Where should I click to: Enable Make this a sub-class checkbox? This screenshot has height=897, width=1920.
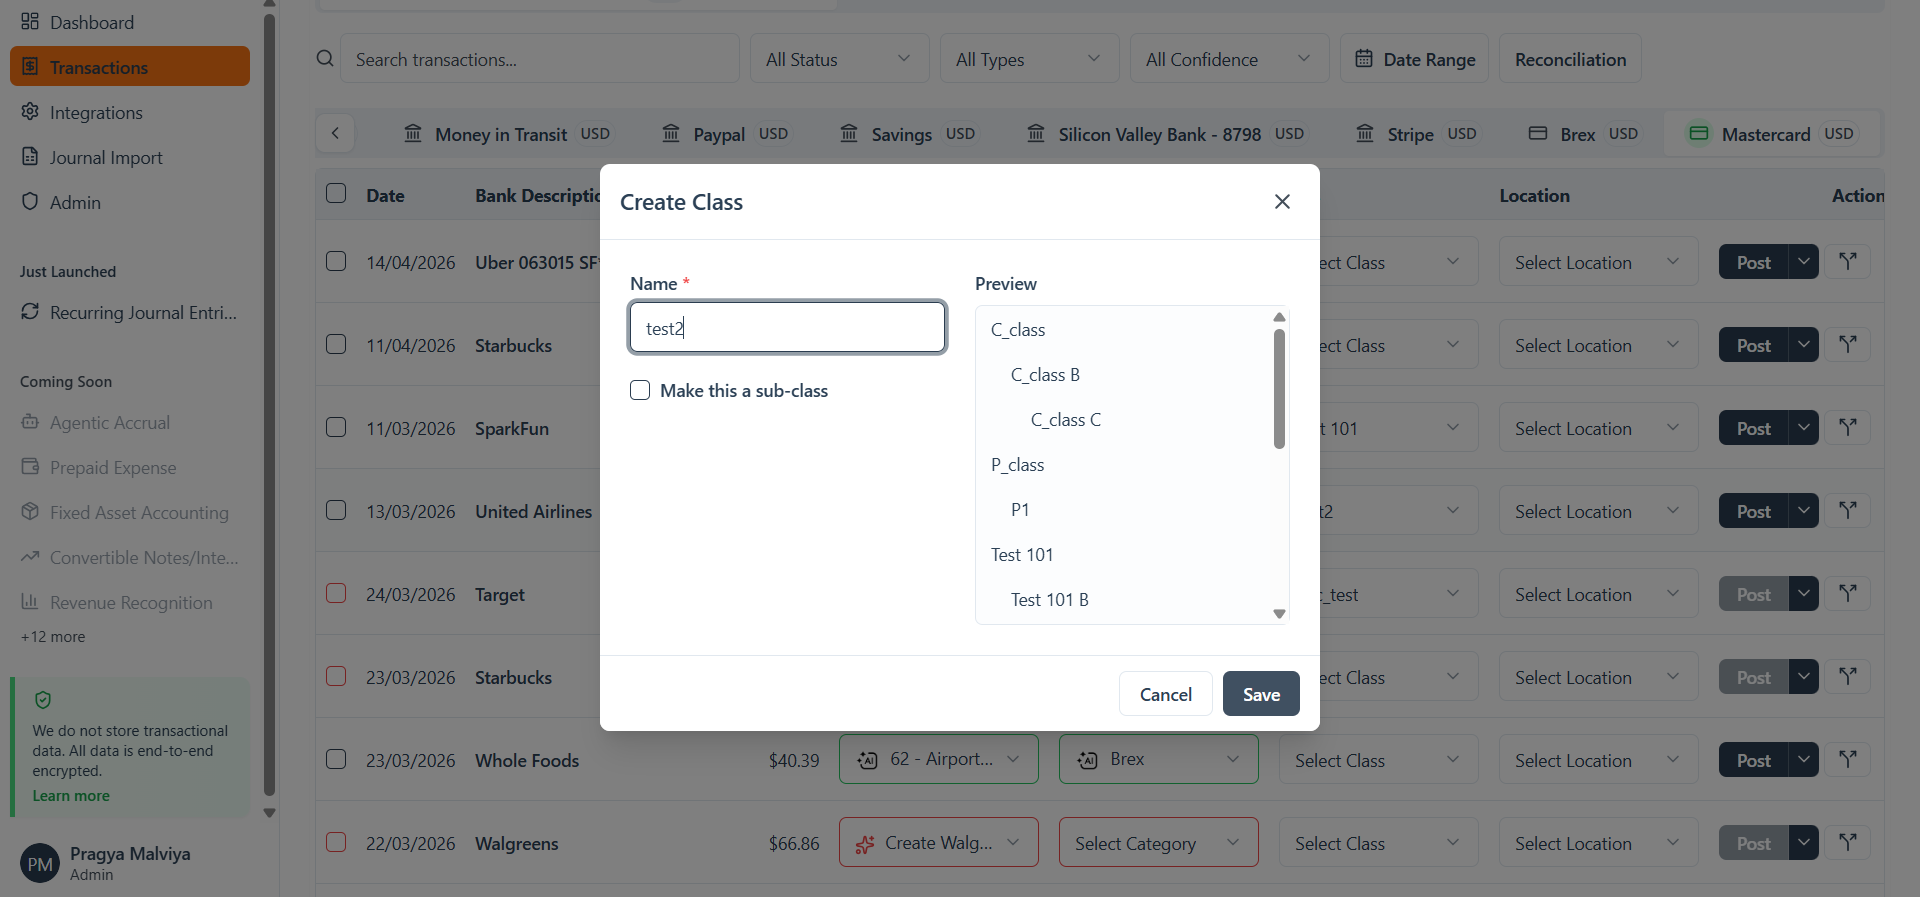coord(640,390)
